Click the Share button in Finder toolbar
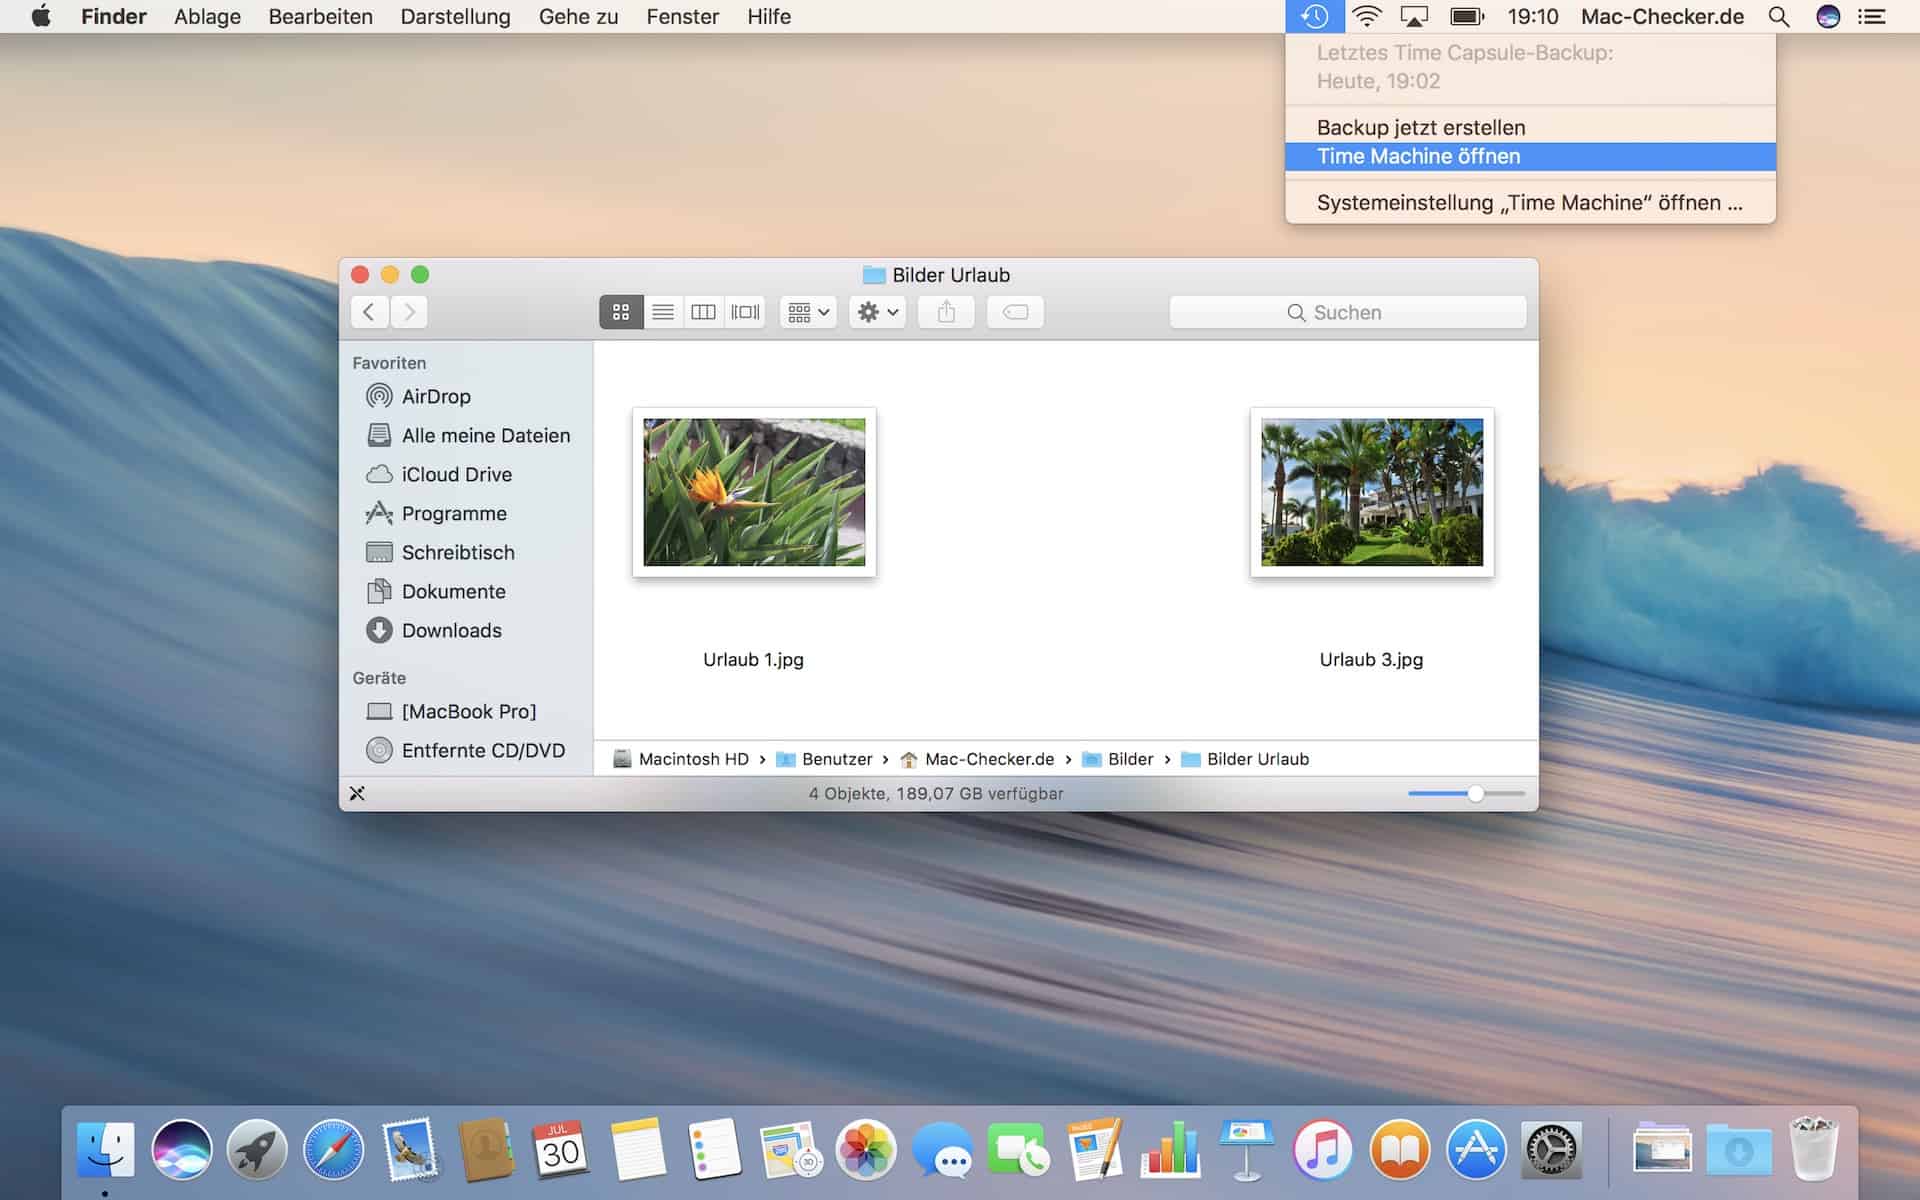Image resolution: width=1920 pixels, height=1200 pixels. (946, 312)
